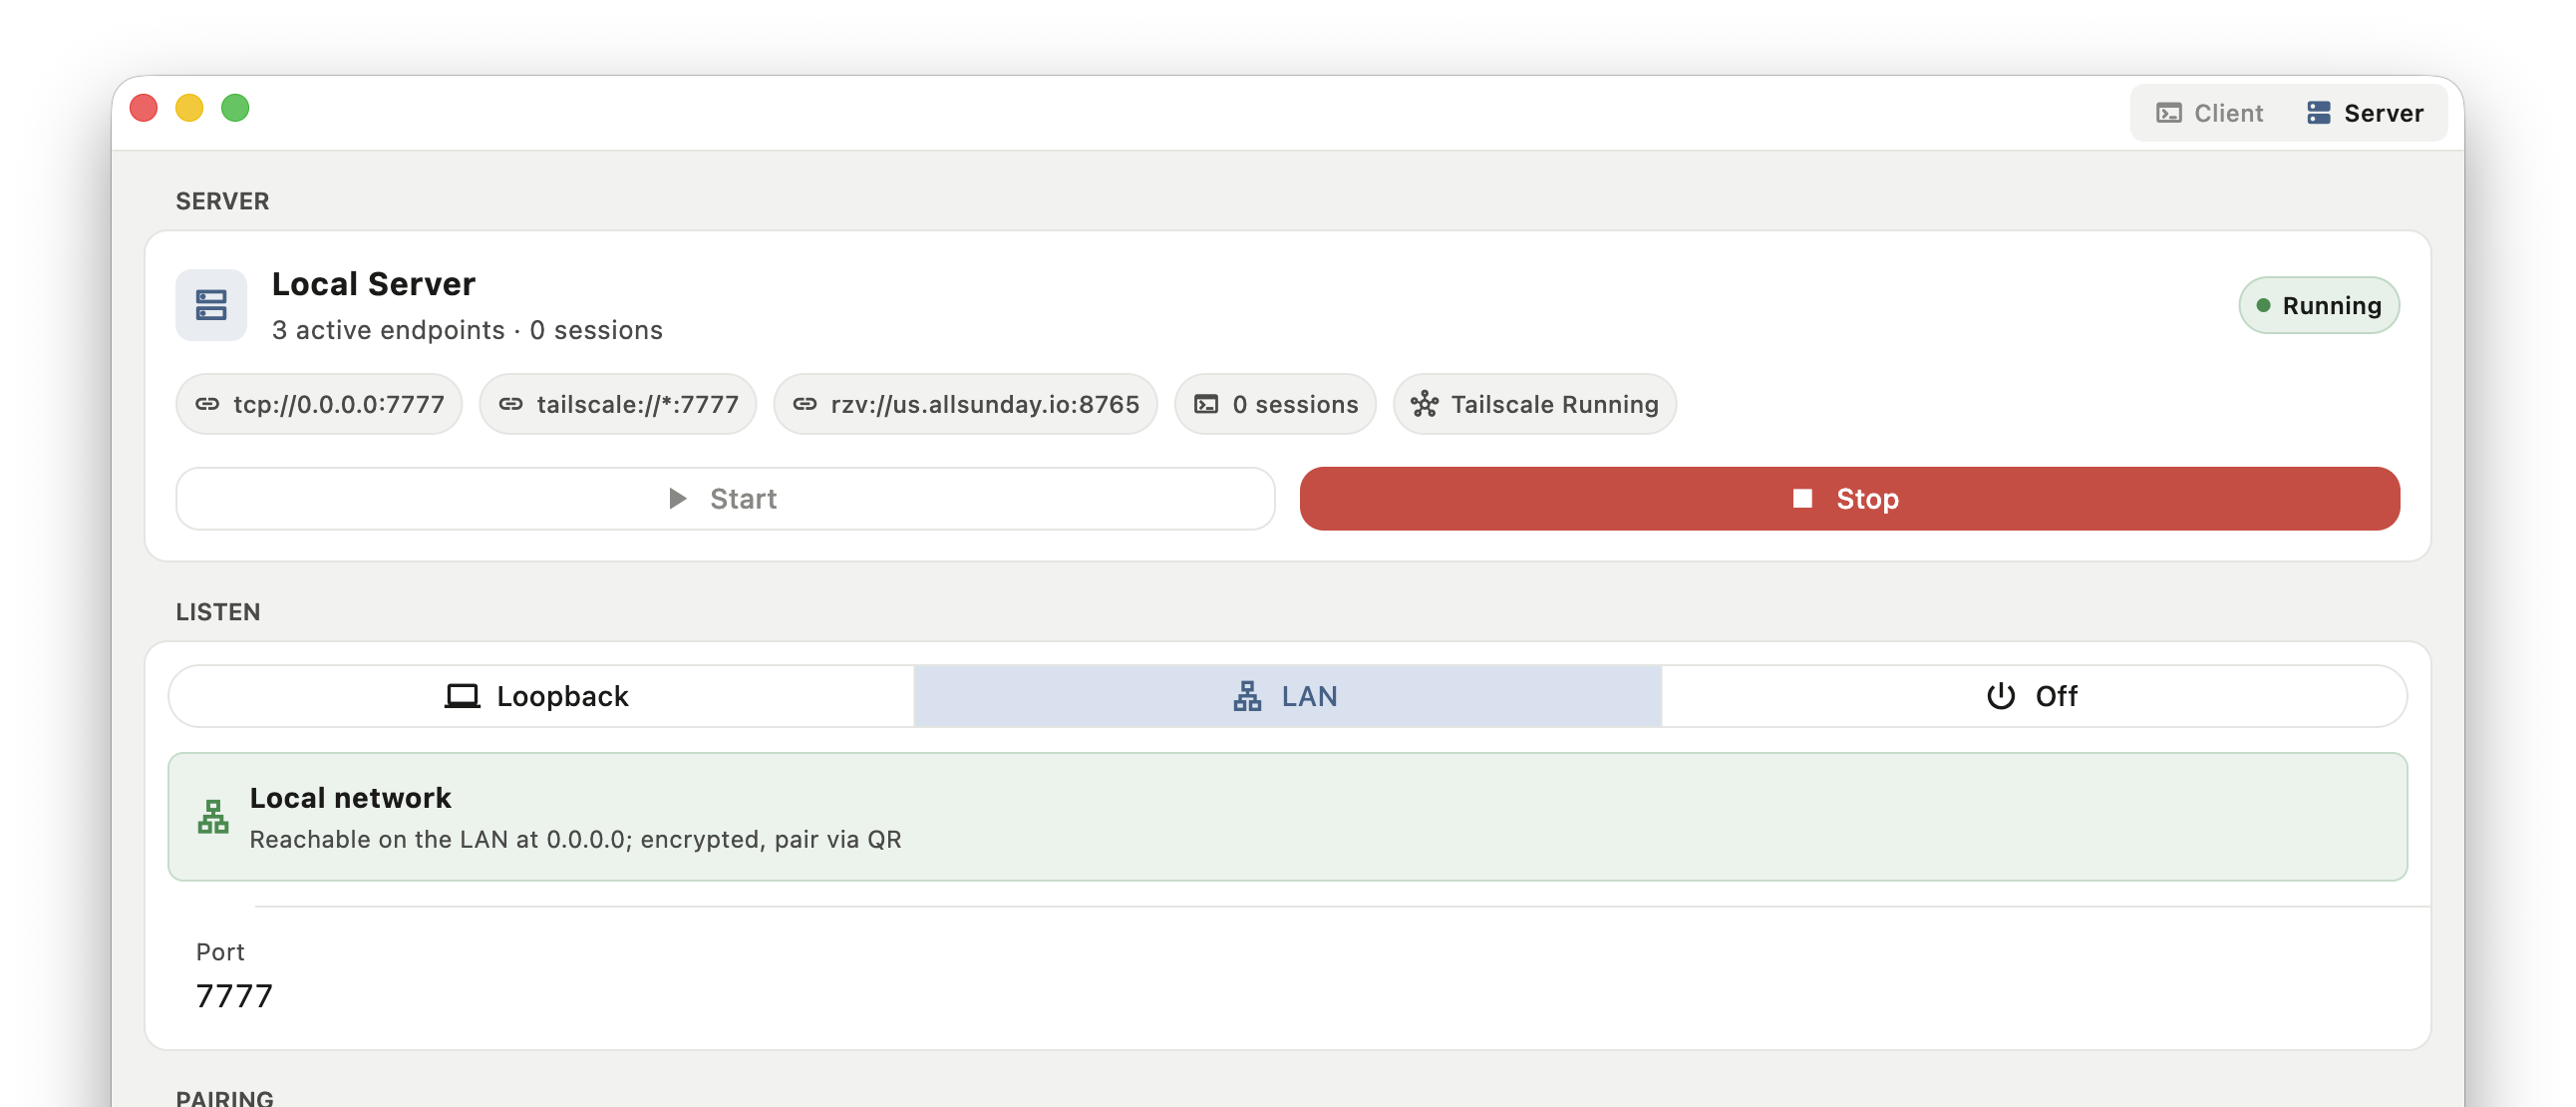Select Loopback listen mode
The width and height of the screenshot is (2576, 1107).
[541, 696]
